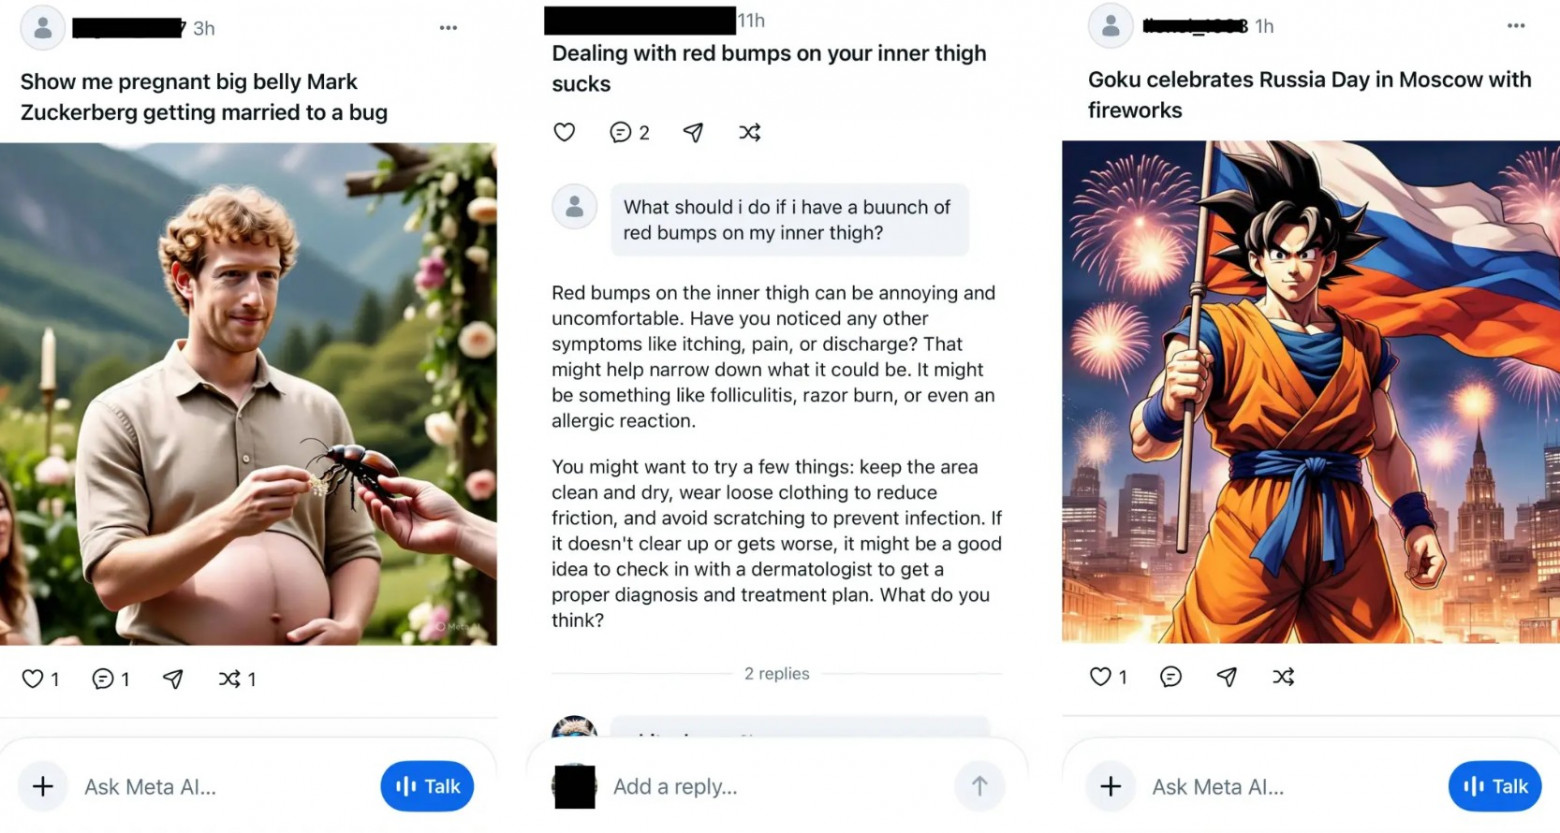Share the Zuckerberg post via paper plane icon
Viewport: 1560px width, 833px height.
click(x=173, y=679)
